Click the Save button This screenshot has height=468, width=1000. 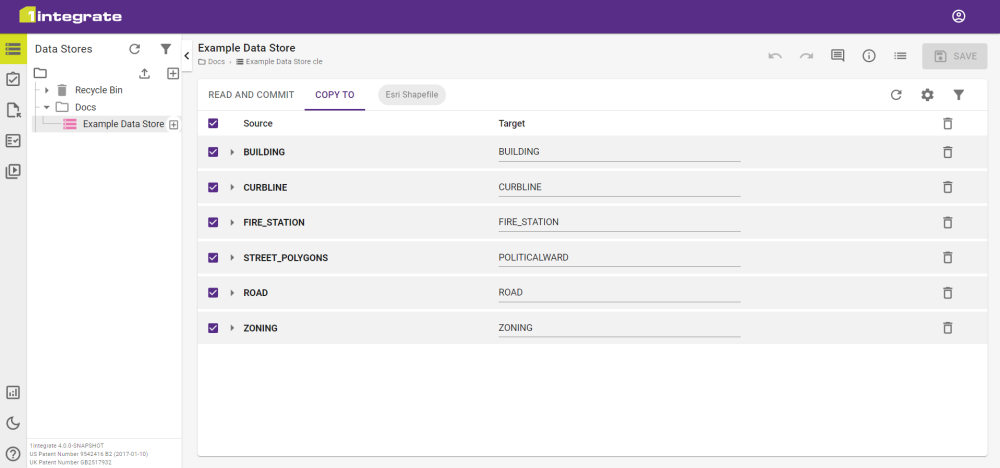point(954,56)
